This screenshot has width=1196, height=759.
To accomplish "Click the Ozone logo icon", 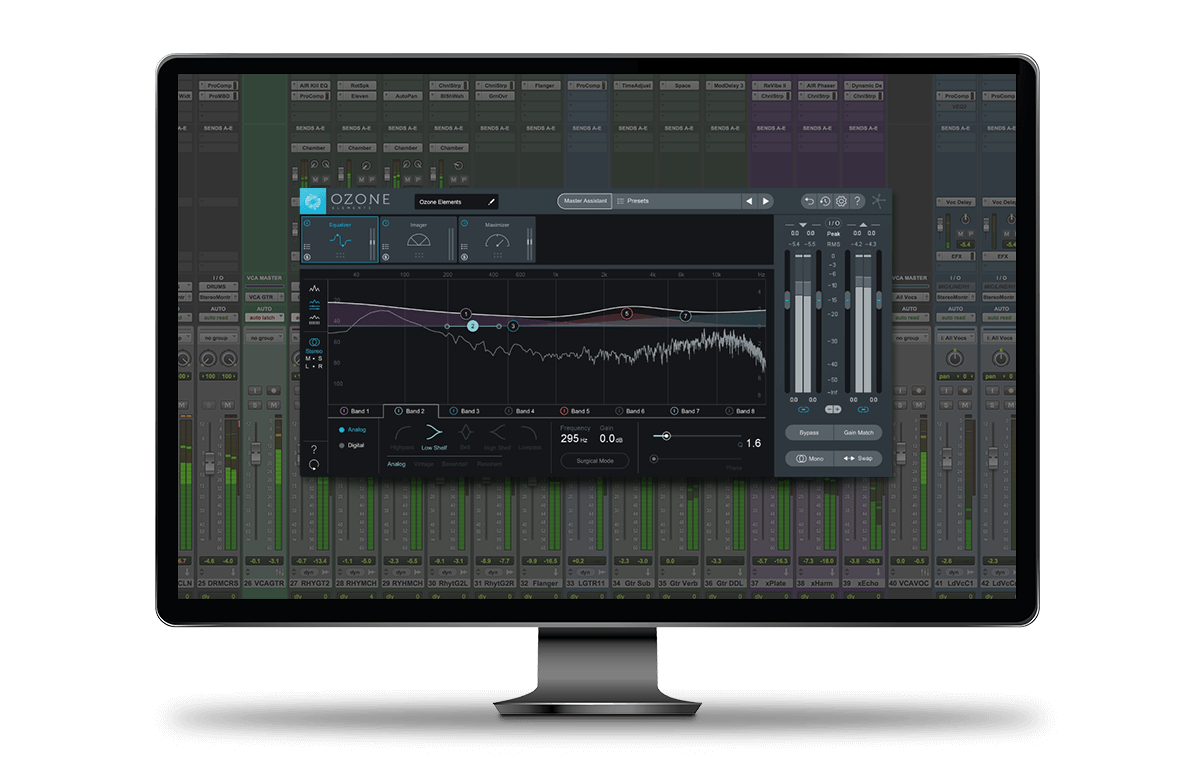I will (313, 201).
